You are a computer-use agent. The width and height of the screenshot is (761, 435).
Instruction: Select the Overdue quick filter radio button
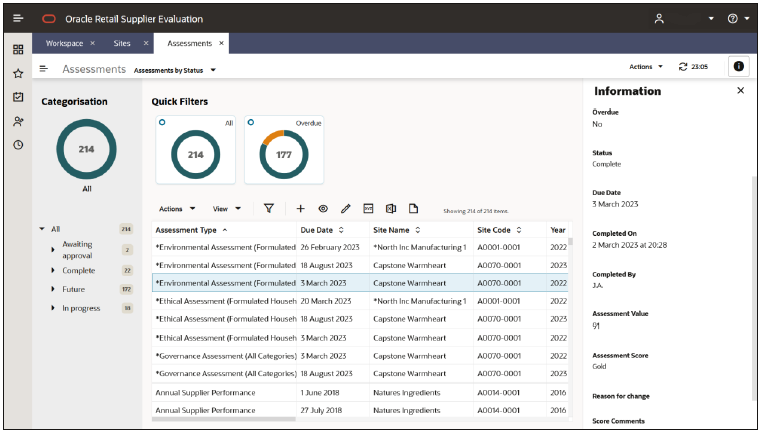pos(250,122)
